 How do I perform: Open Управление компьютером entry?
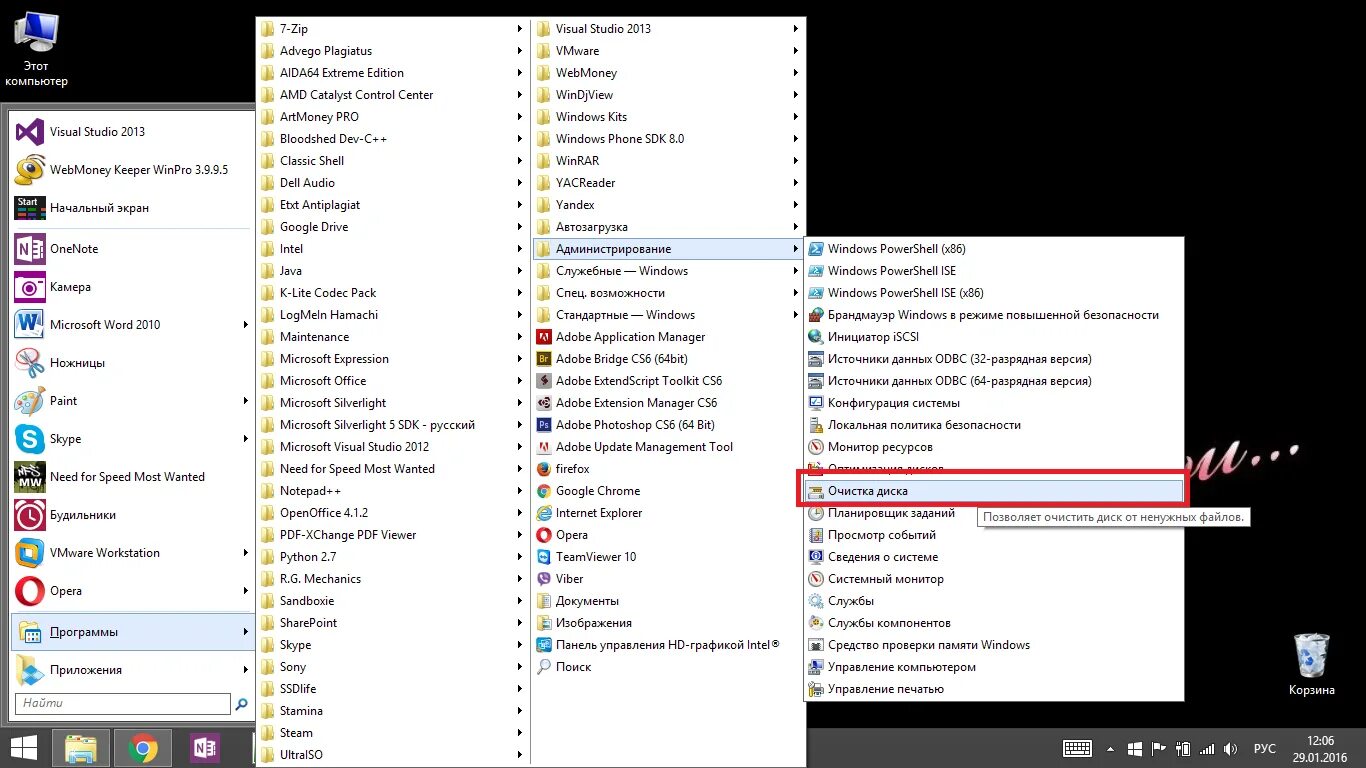coord(994,667)
